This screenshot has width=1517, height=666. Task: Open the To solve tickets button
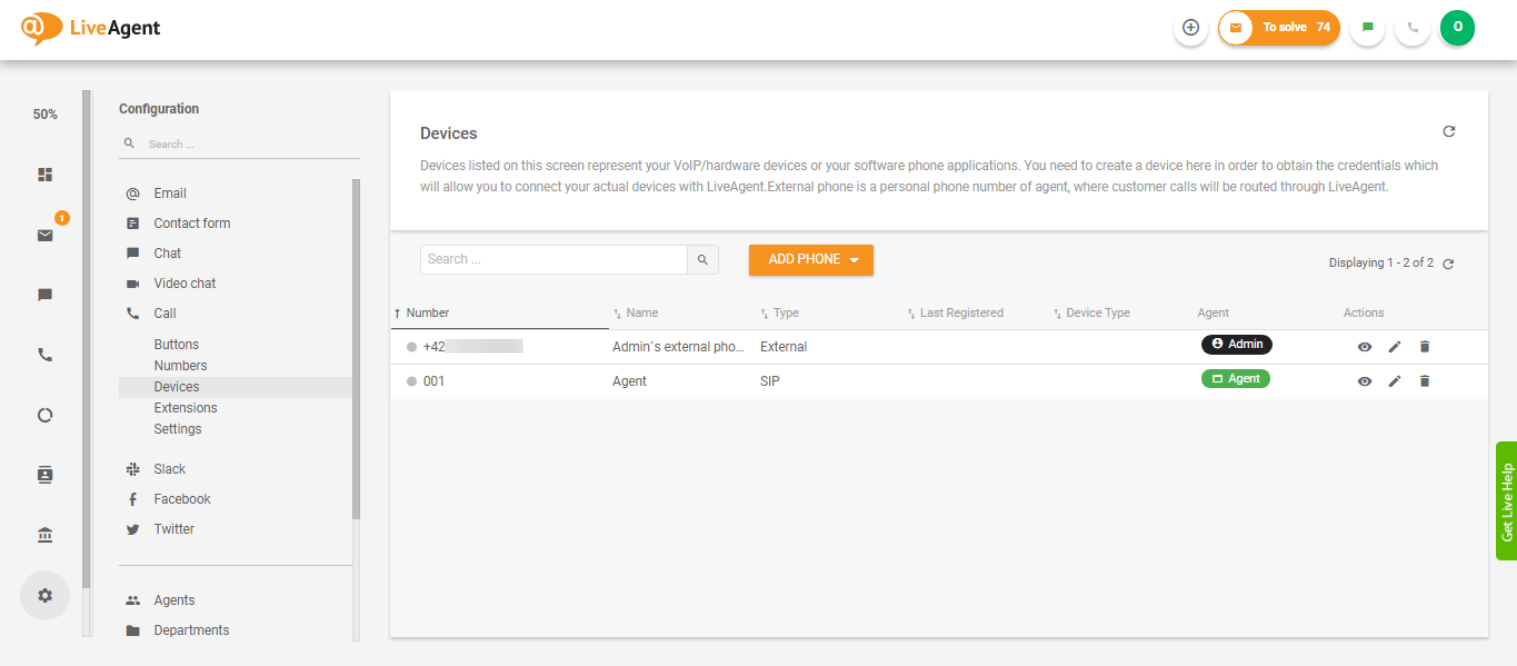coord(1279,28)
